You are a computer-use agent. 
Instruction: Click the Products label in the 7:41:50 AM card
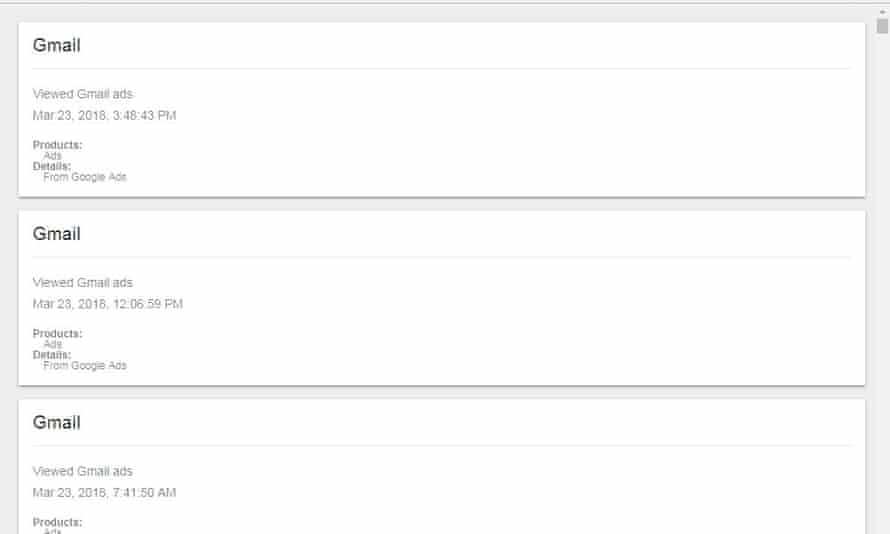pyautogui.click(x=57, y=522)
